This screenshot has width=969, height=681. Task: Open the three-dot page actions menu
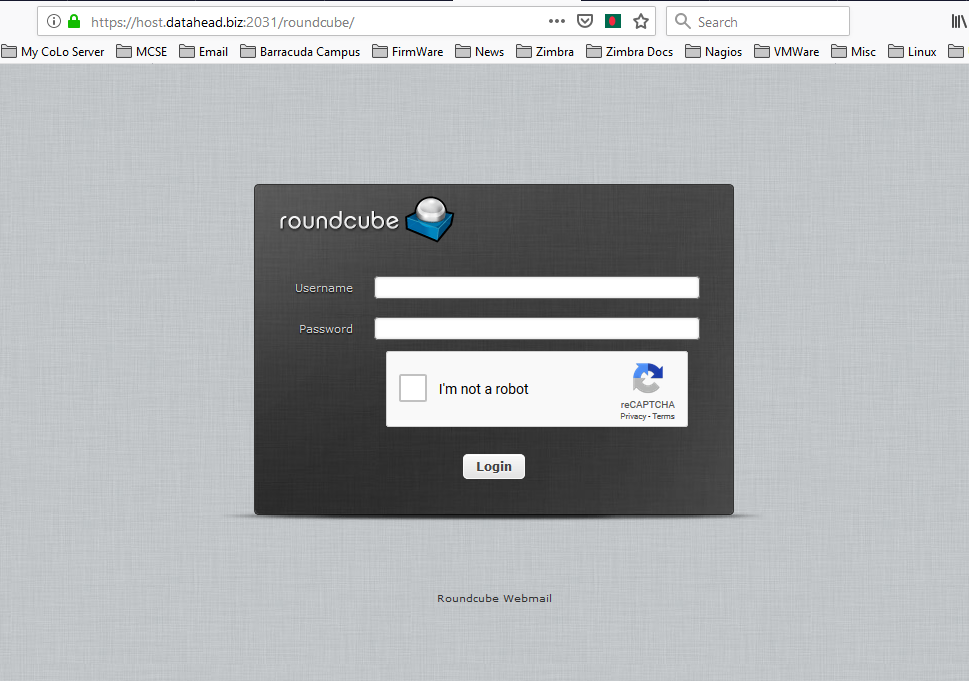pos(557,20)
